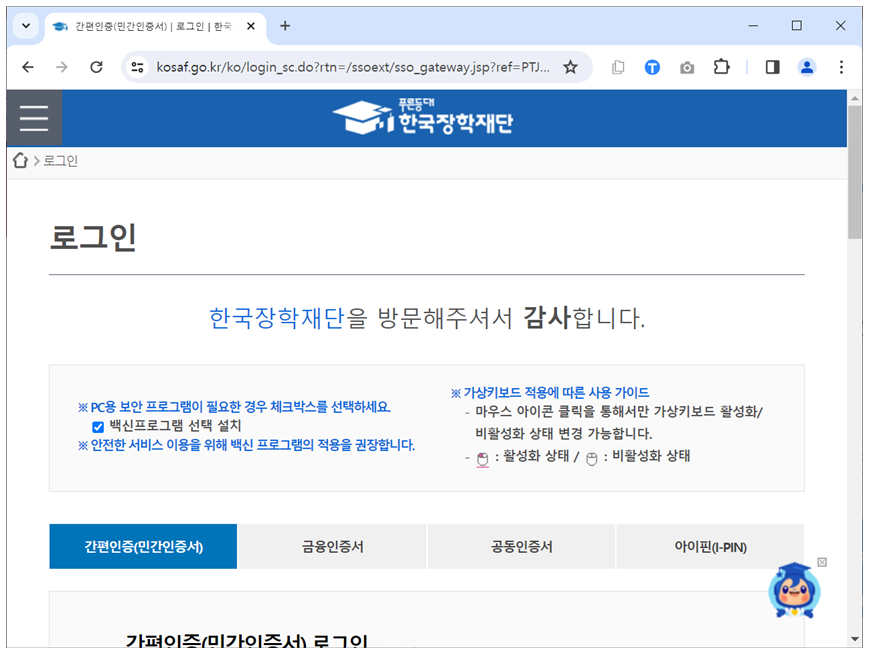Reload the page with refresh icon

tap(96, 67)
